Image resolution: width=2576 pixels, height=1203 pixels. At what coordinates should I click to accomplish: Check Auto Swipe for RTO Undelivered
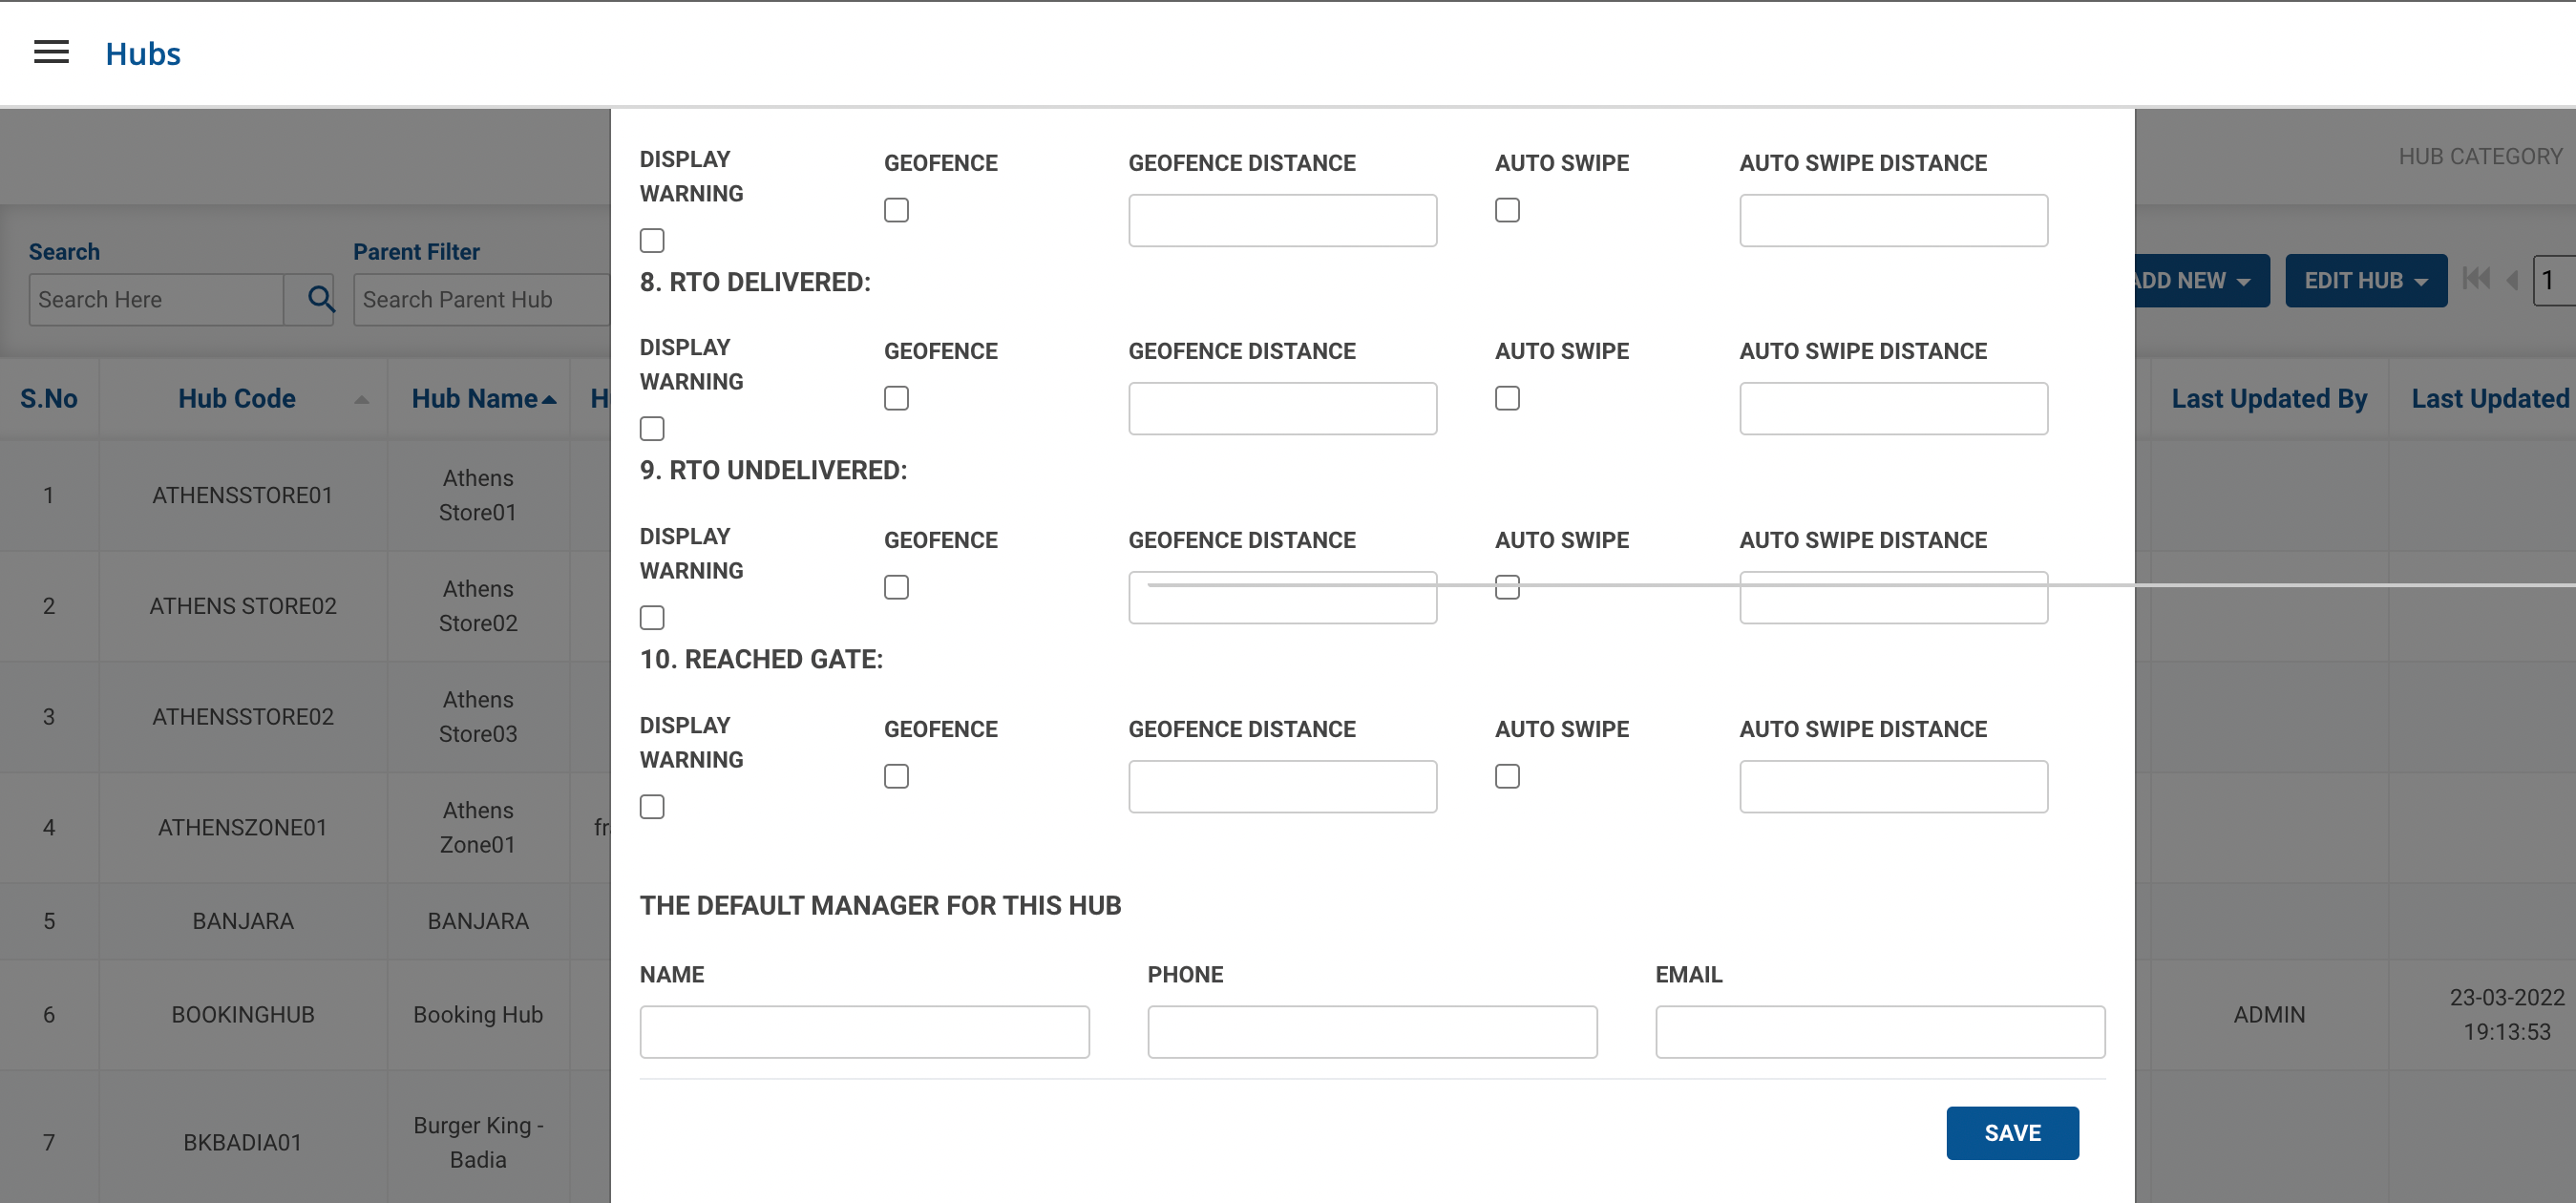click(x=1507, y=587)
